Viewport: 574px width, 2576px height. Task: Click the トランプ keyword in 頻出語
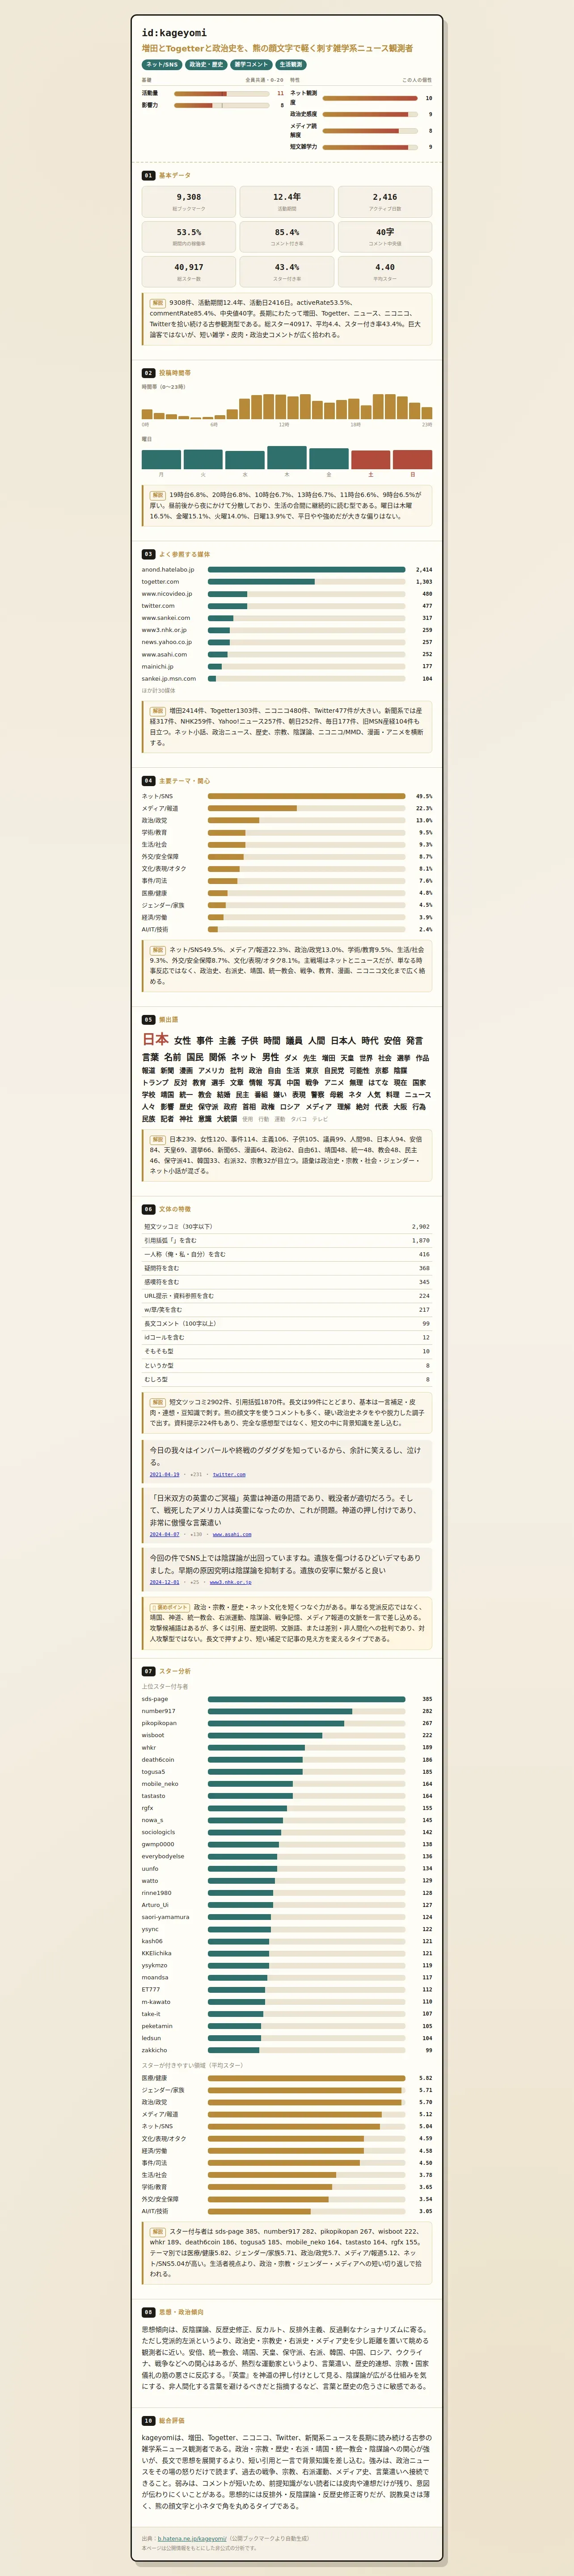click(155, 1082)
